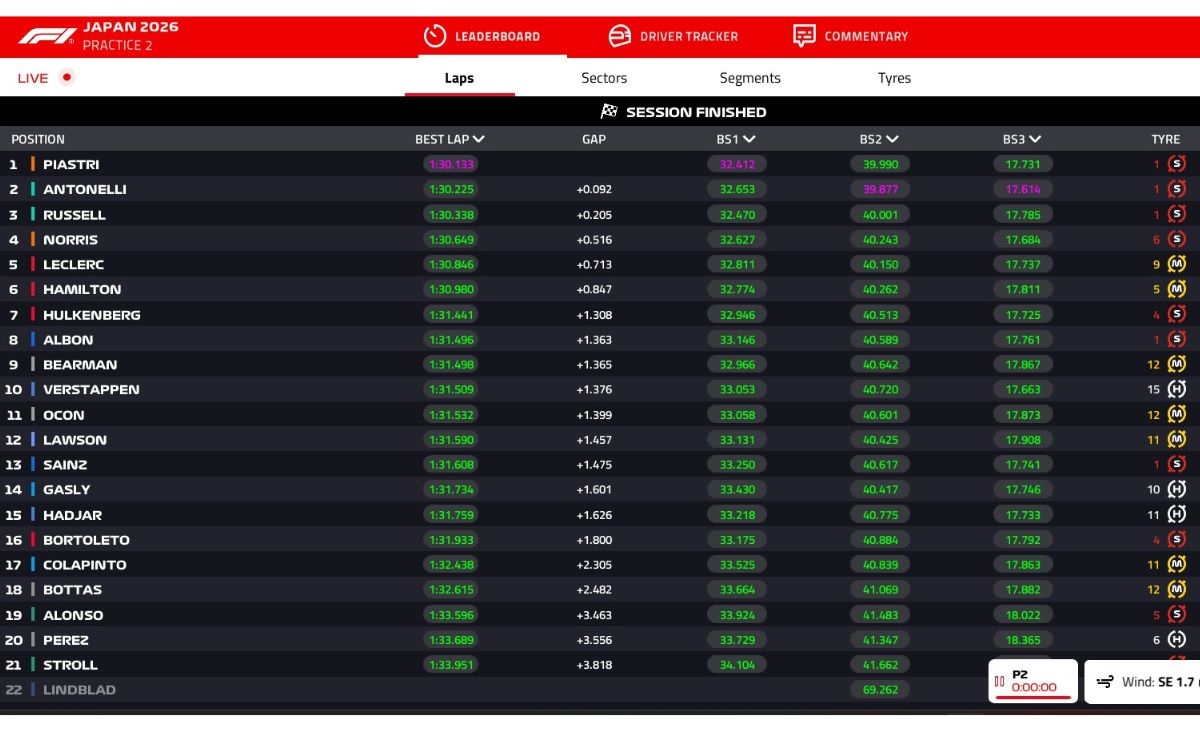Open the Tyres tab

(x=894, y=78)
